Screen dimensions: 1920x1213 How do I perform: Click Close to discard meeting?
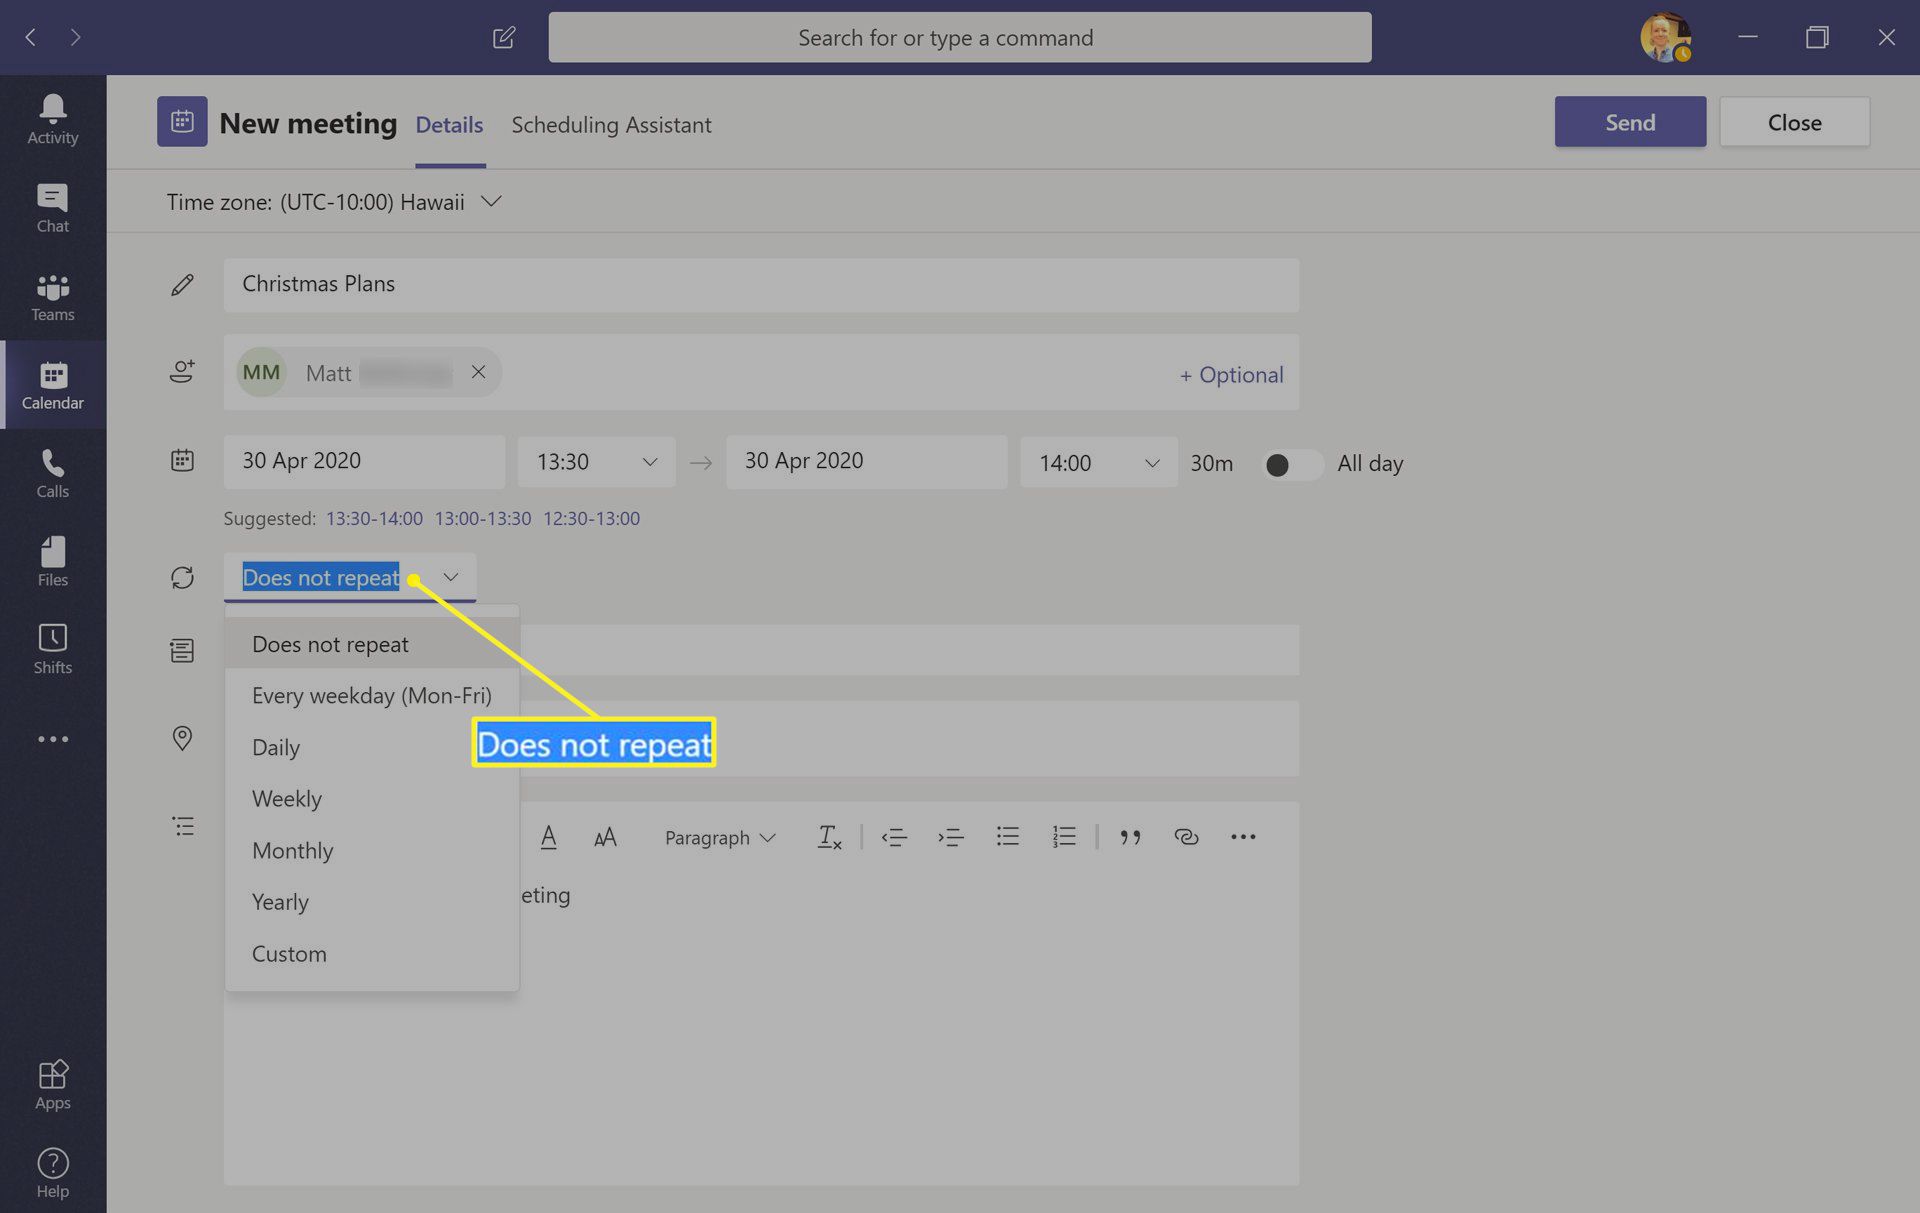(1793, 122)
